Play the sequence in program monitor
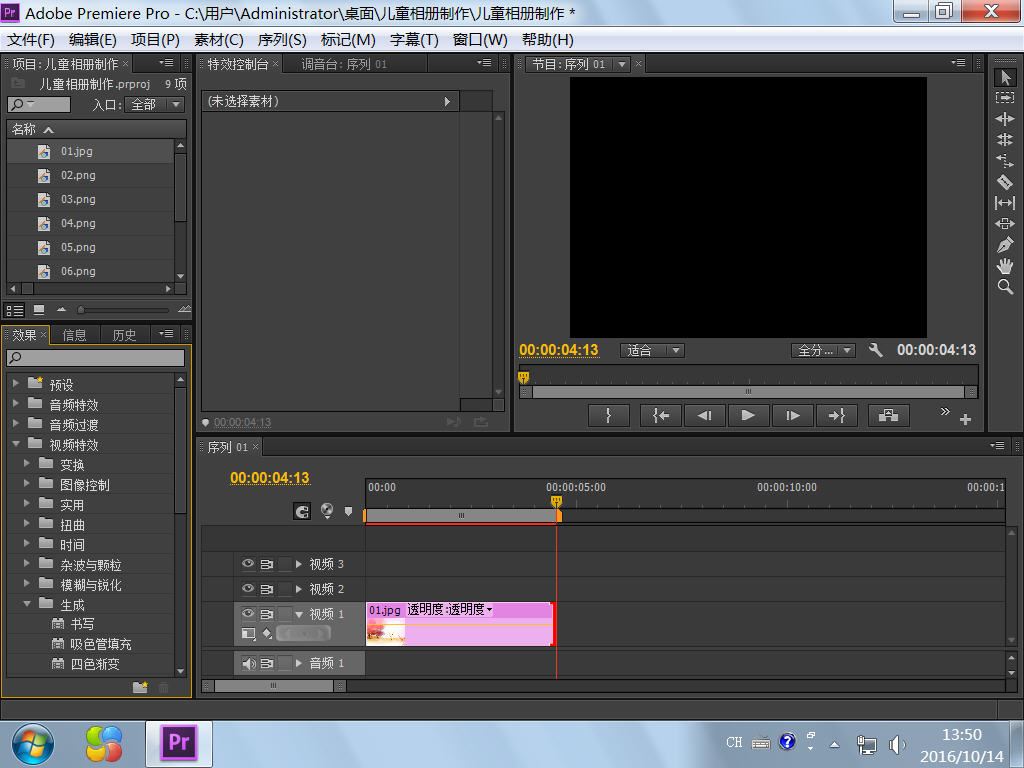Screen dimensions: 1024x768 (x=748, y=415)
